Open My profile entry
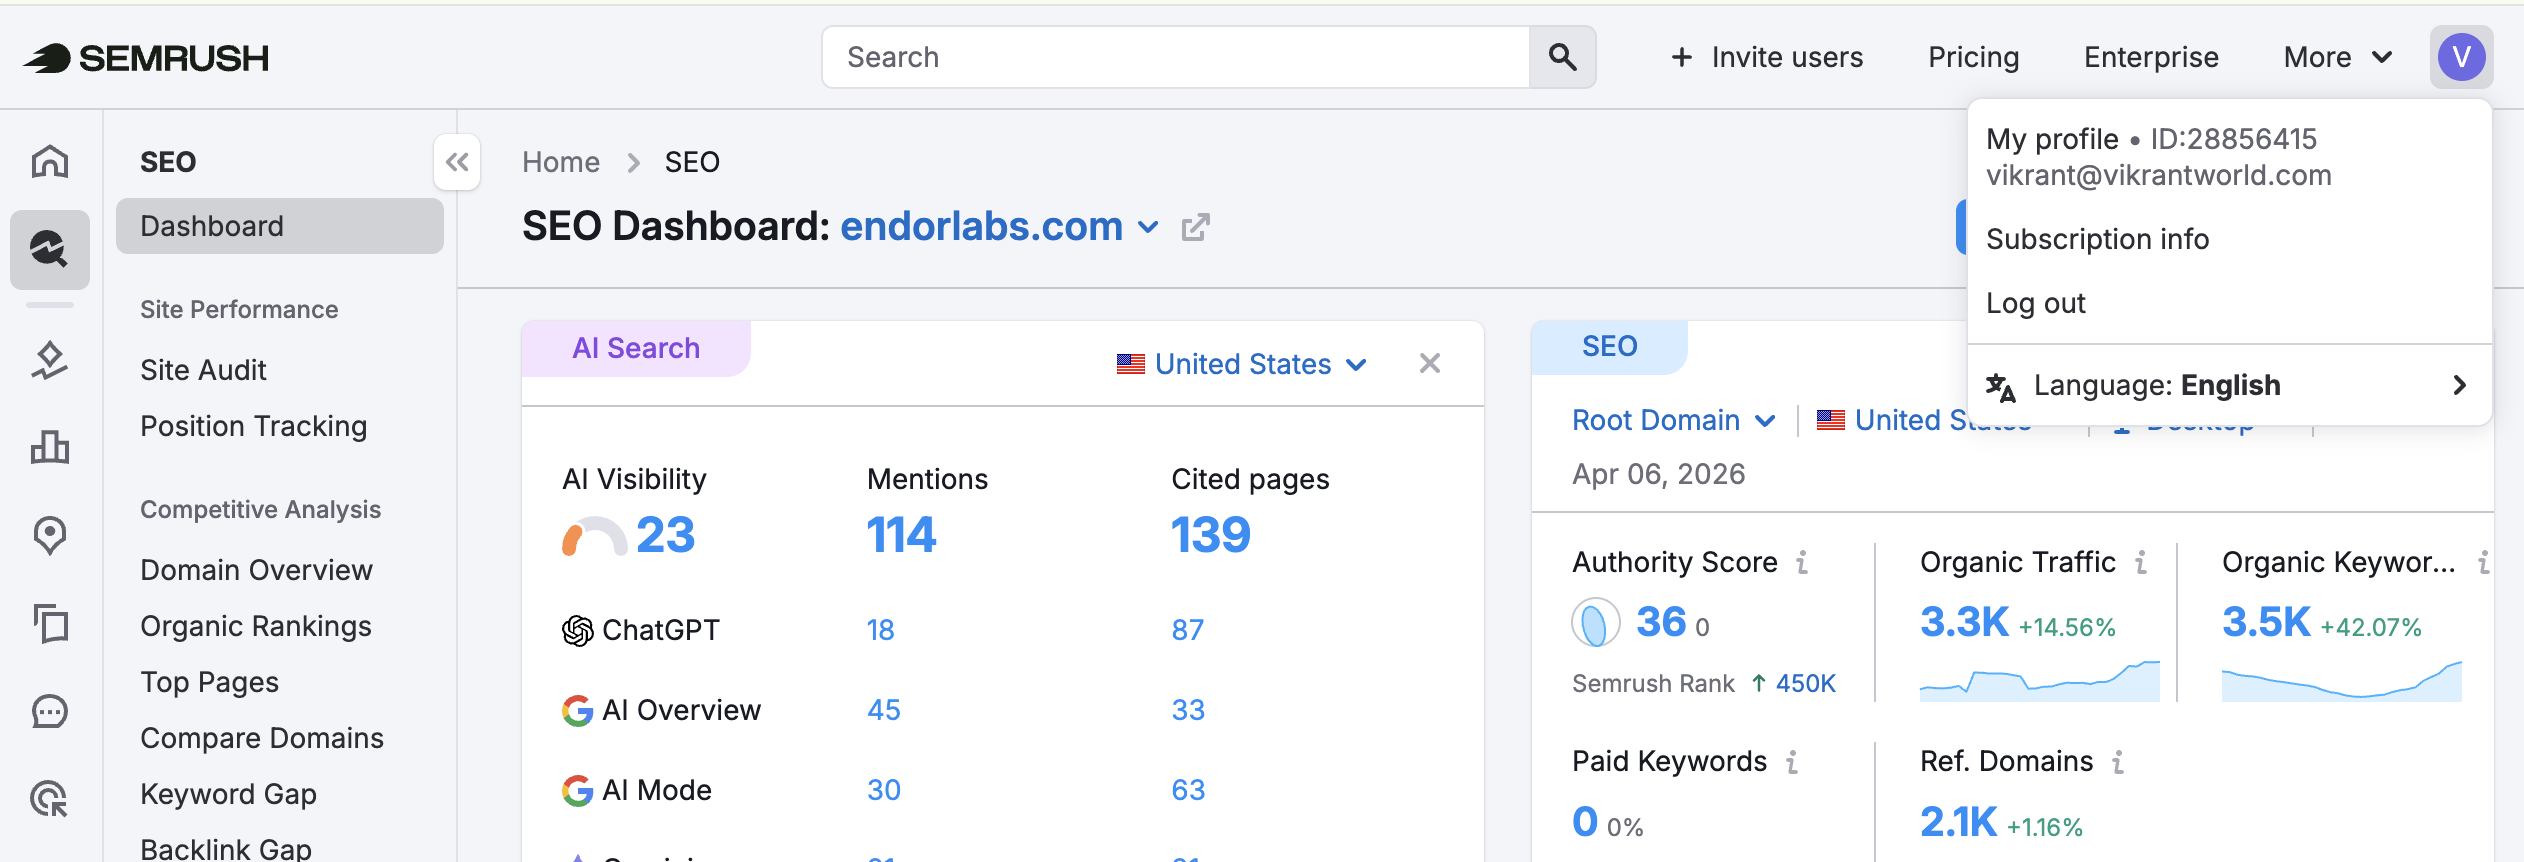This screenshot has width=2524, height=862. (2052, 139)
